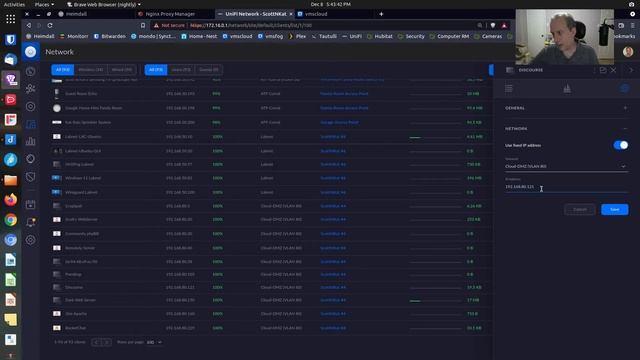Pop out the Discourse panel
This screenshot has height=360, width=640.
[x=603, y=70]
